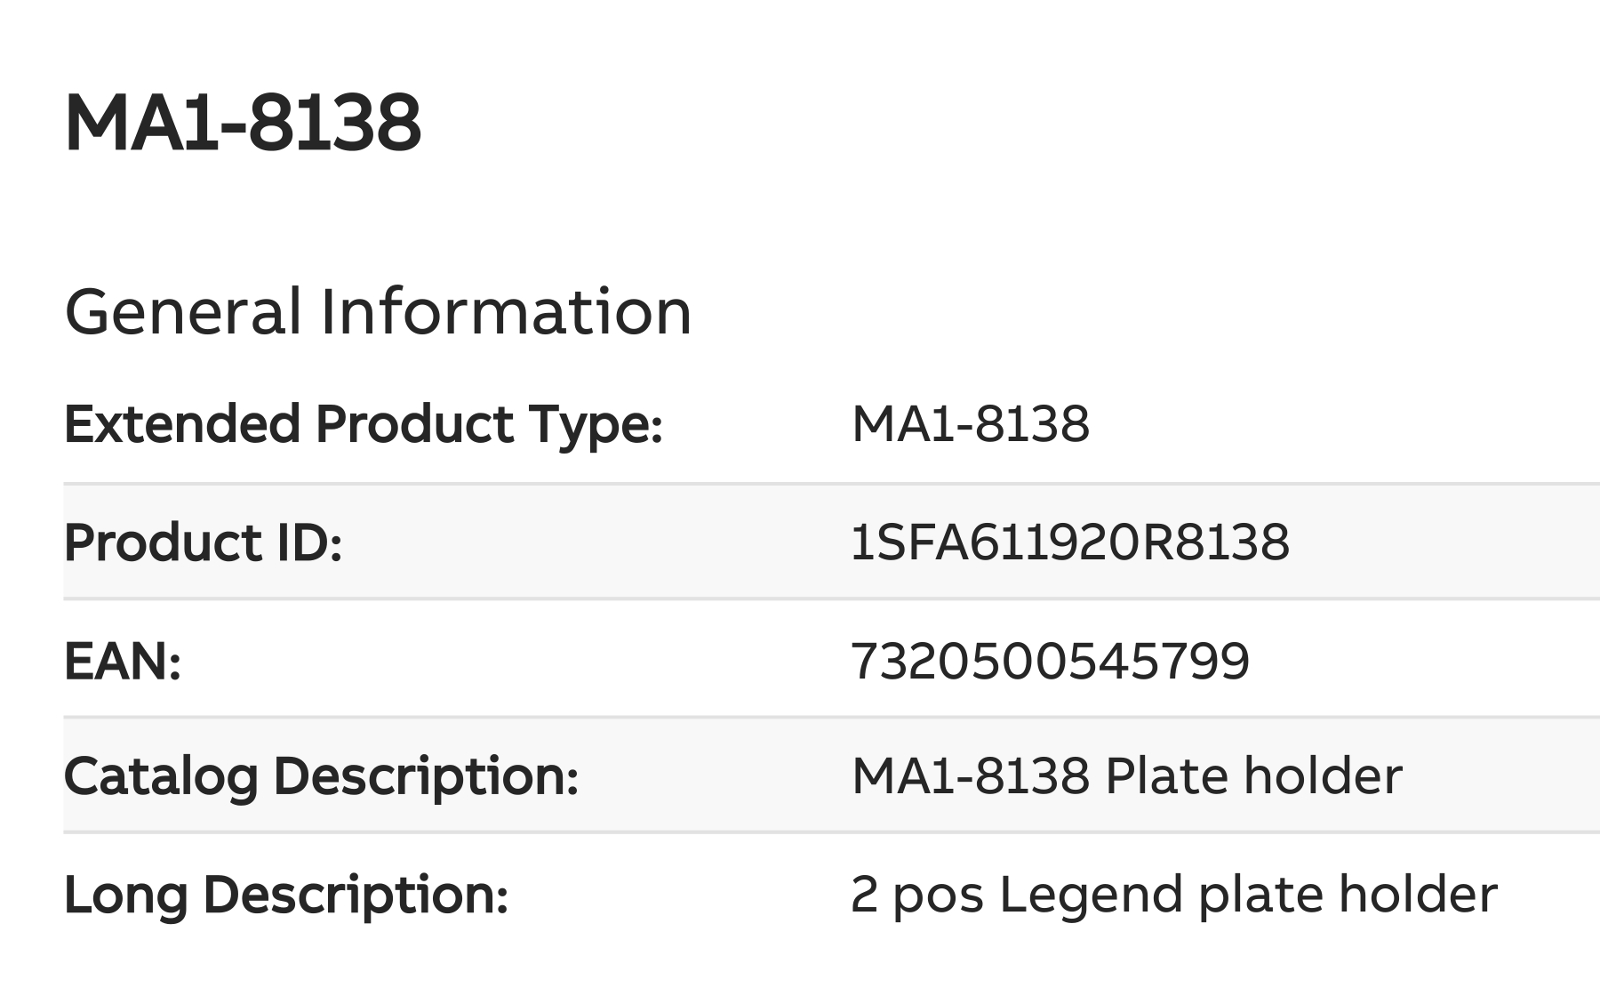
Task: Click the word holder in the catalog description
Action: 1323,776
